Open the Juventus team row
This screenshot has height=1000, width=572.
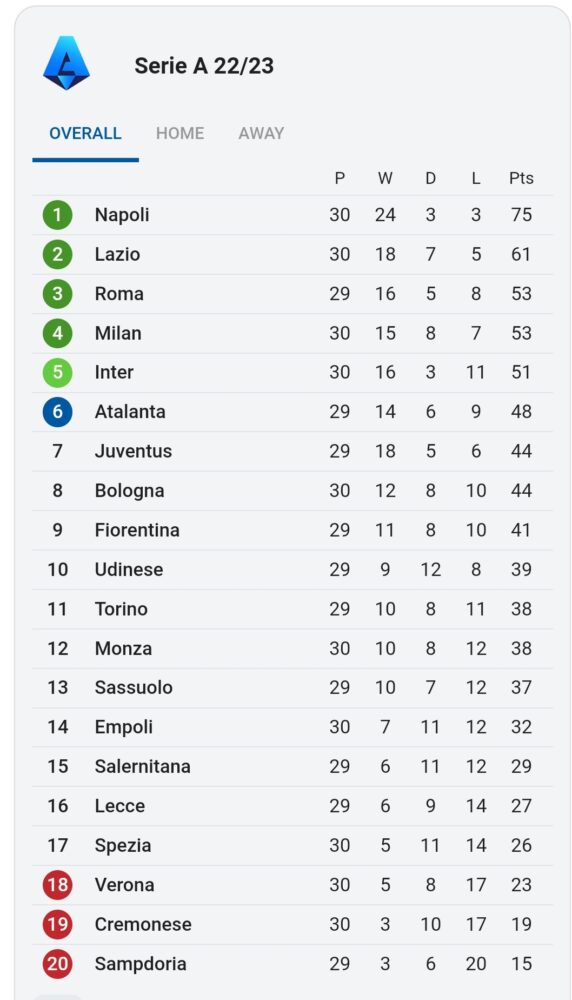(293, 452)
